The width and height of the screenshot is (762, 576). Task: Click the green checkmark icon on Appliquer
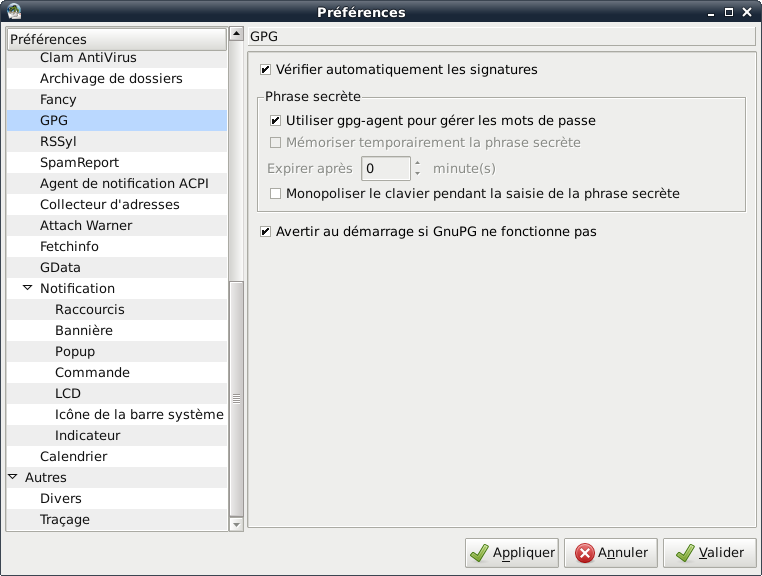pyautogui.click(x=479, y=553)
